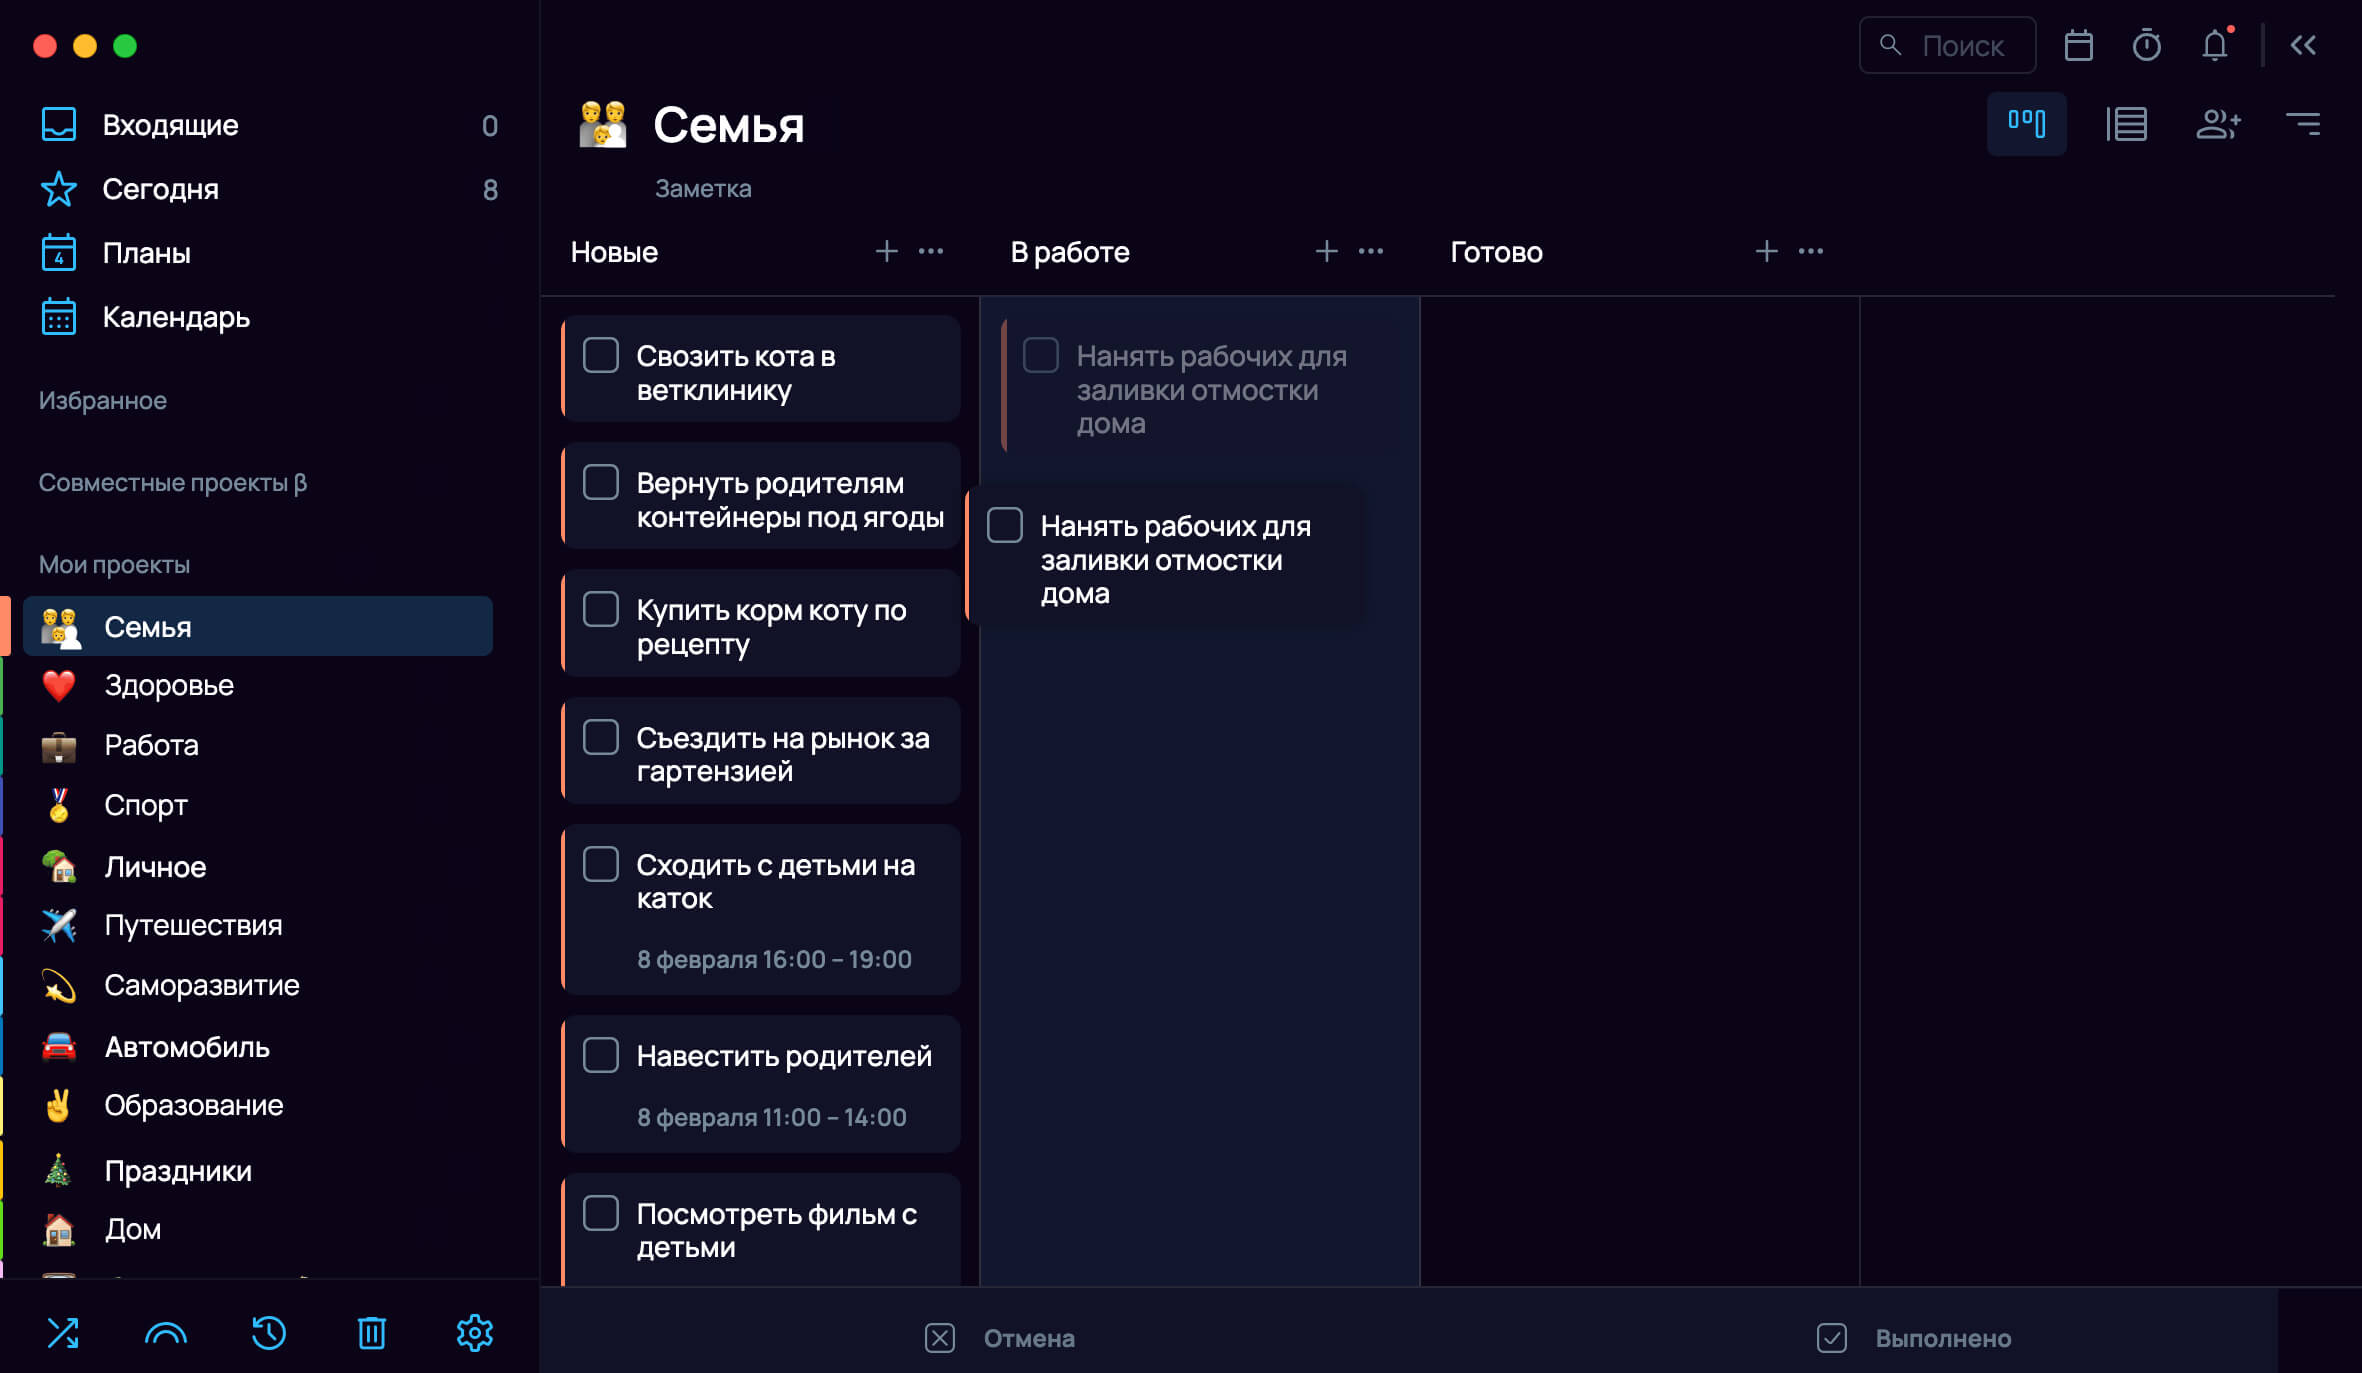Screen dimensions: 2362x1373
Task: Switch to list view icon
Action: click(x=2126, y=124)
